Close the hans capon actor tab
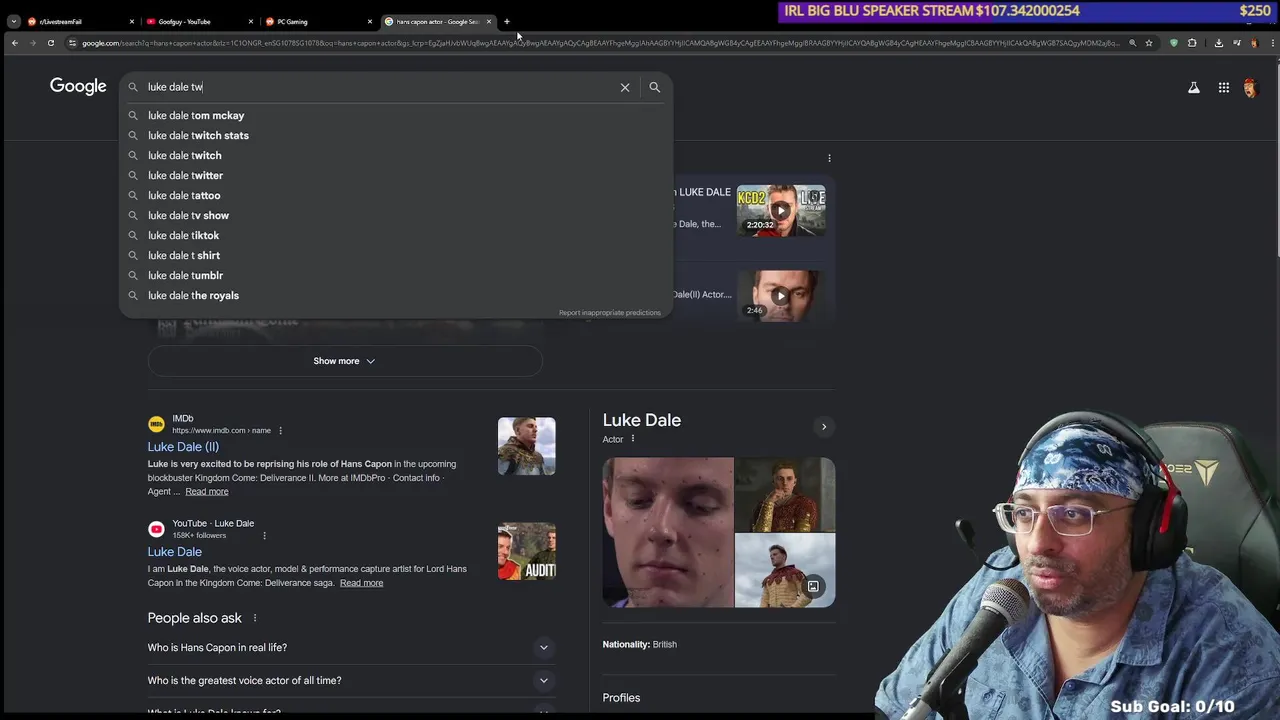Image resolution: width=1280 pixels, height=720 pixels. pyautogui.click(x=489, y=21)
